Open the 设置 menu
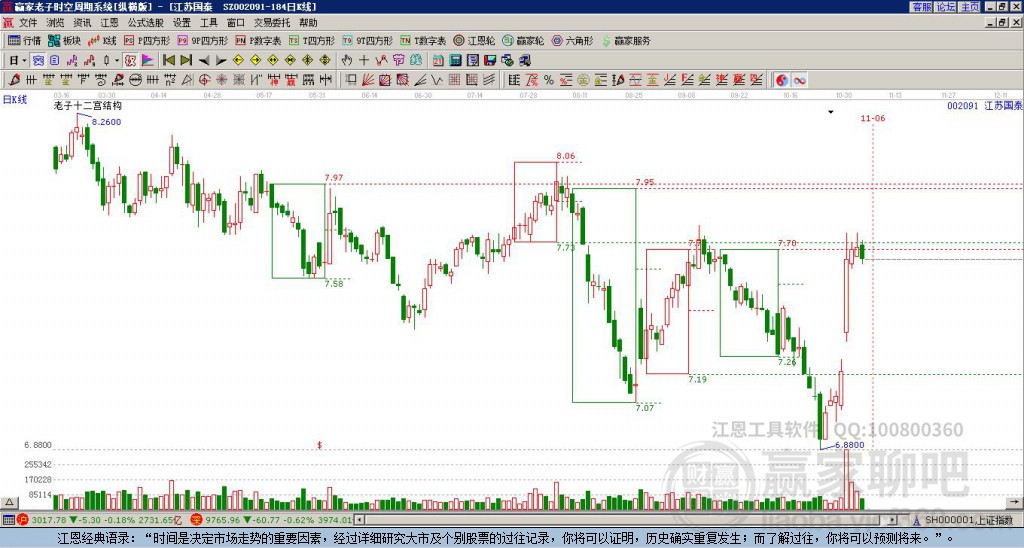The image size is (1024, 548). coord(182,23)
